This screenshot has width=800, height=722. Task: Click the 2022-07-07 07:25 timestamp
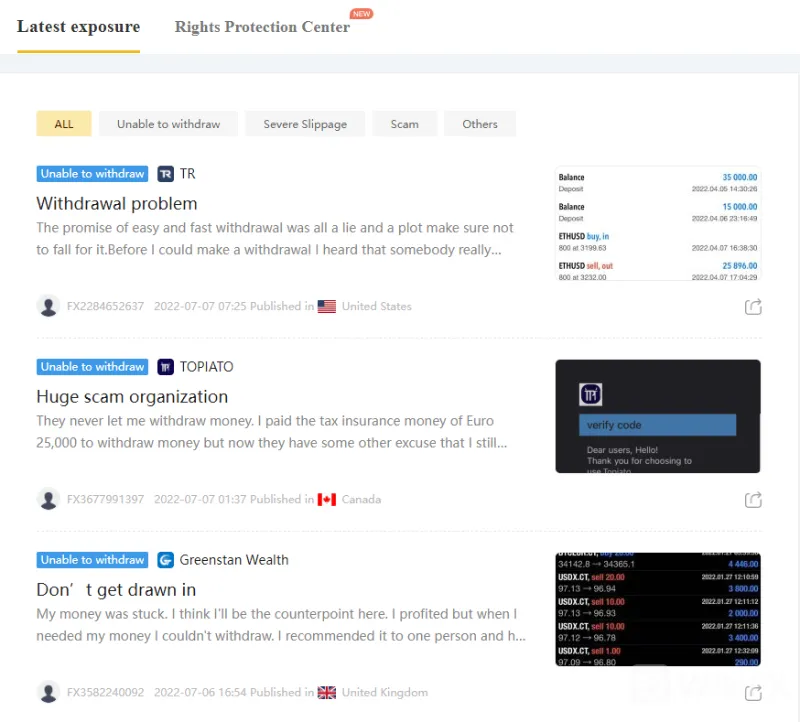coord(200,306)
